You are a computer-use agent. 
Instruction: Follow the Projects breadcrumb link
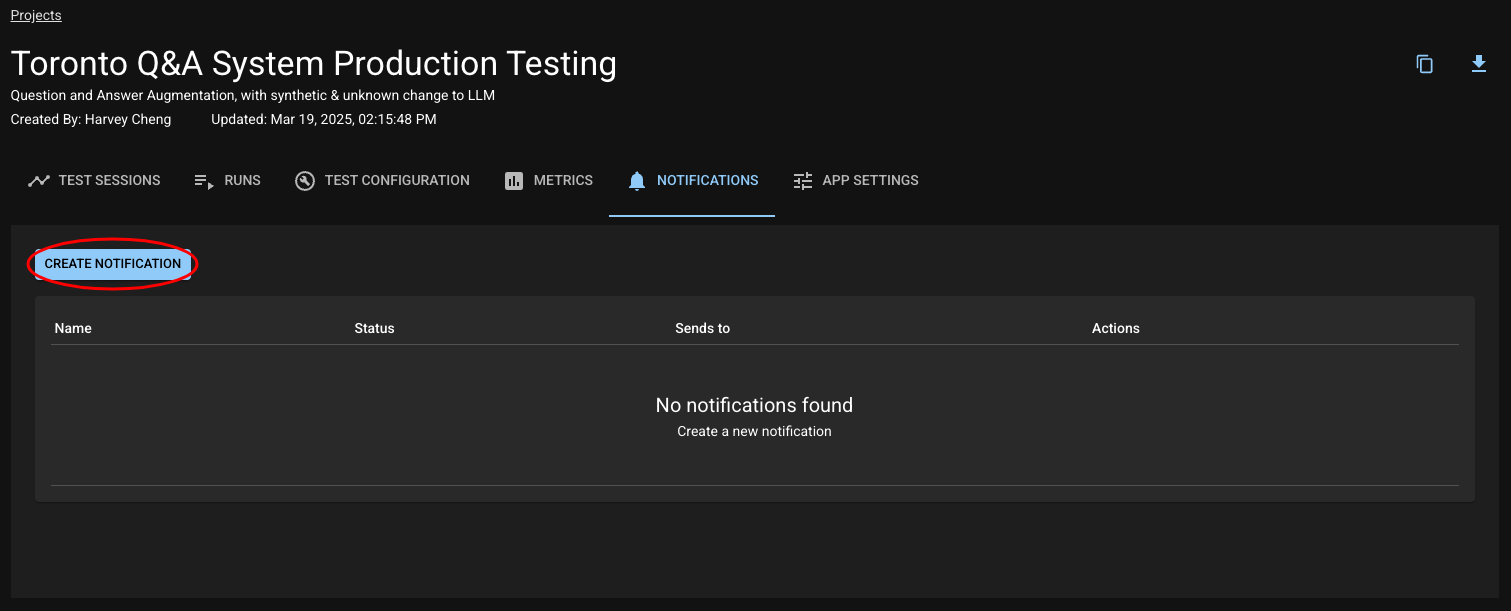coord(36,16)
